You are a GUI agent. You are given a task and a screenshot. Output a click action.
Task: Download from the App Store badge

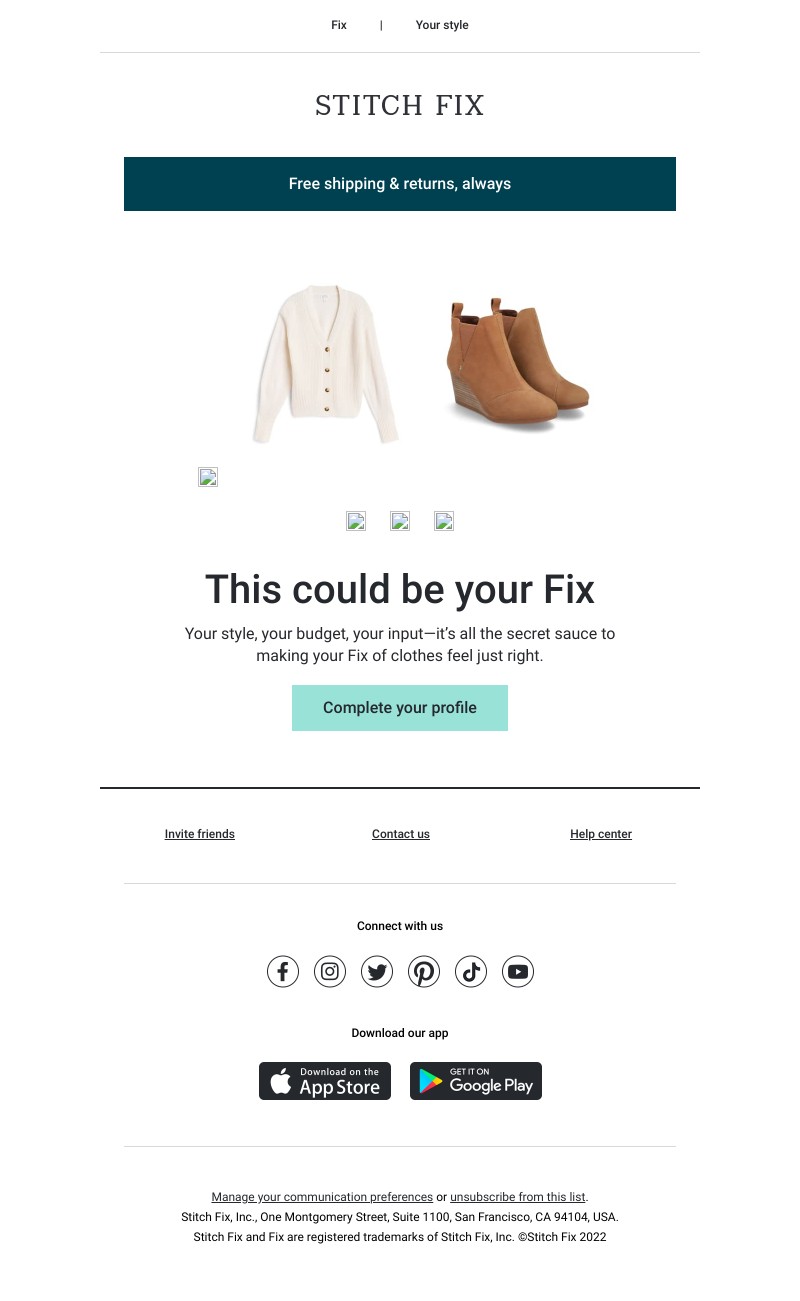click(x=325, y=1081)
